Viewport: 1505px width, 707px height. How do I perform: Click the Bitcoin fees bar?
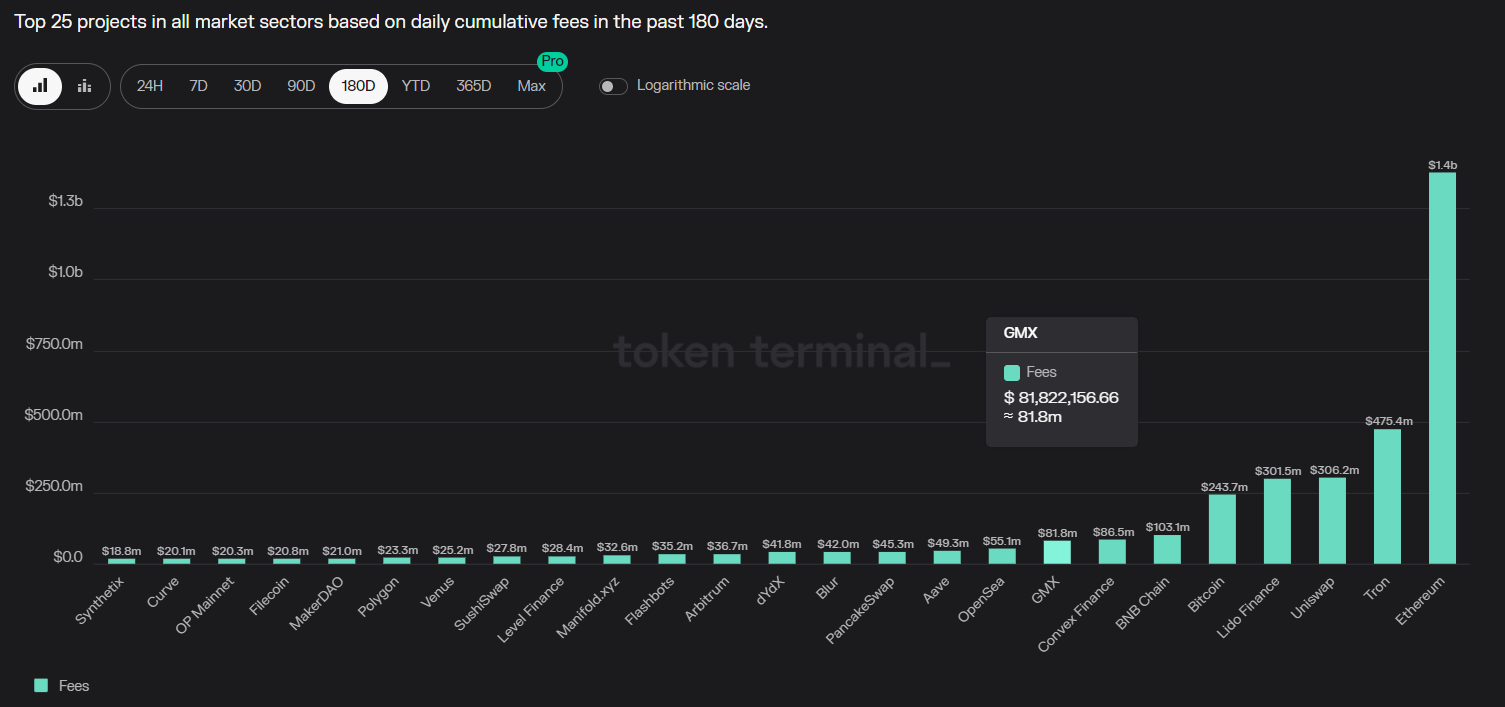1222,529
